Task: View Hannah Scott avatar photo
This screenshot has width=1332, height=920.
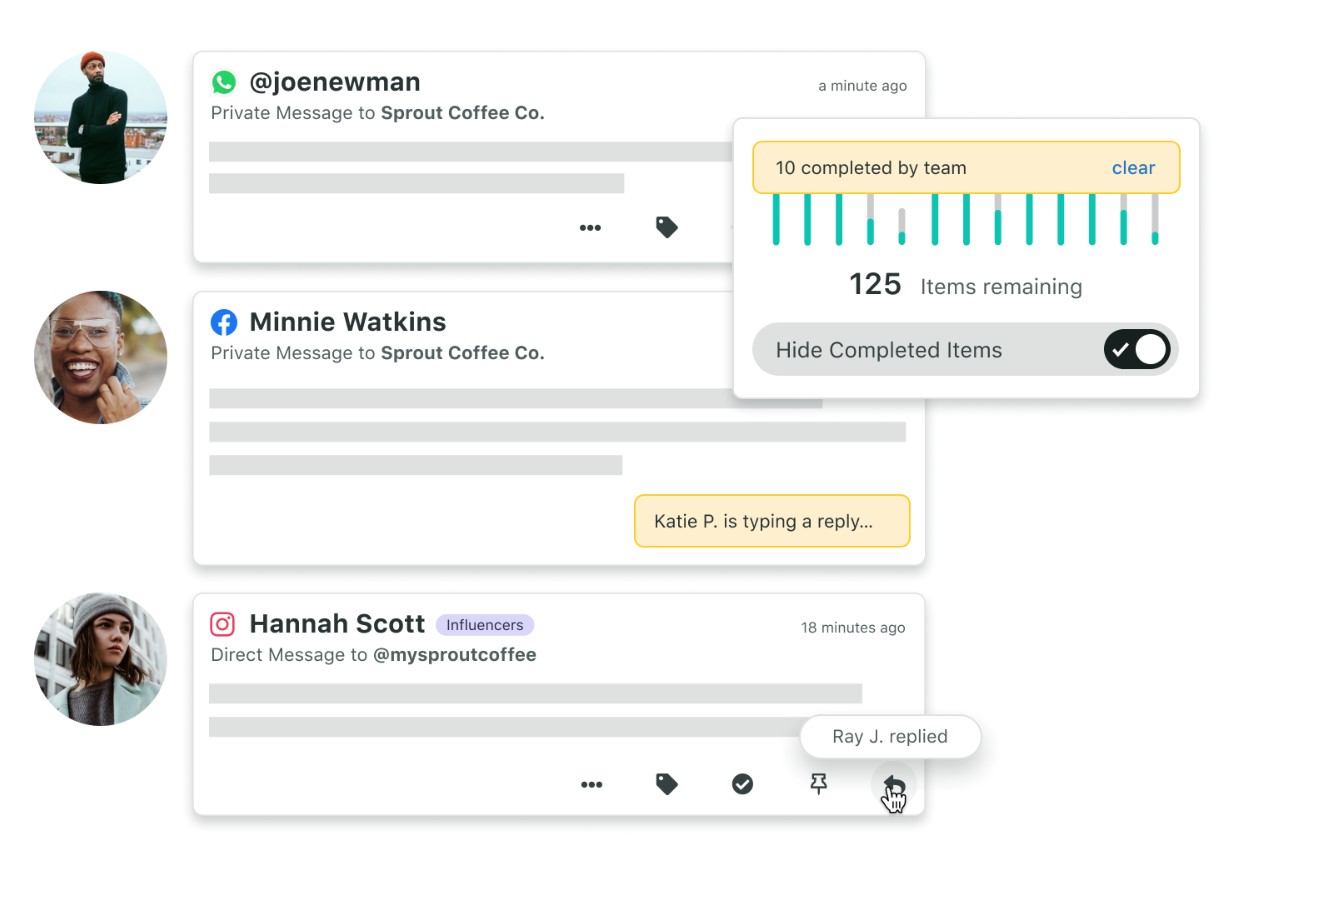Action: pyautogui.click(x=101, y=659)
